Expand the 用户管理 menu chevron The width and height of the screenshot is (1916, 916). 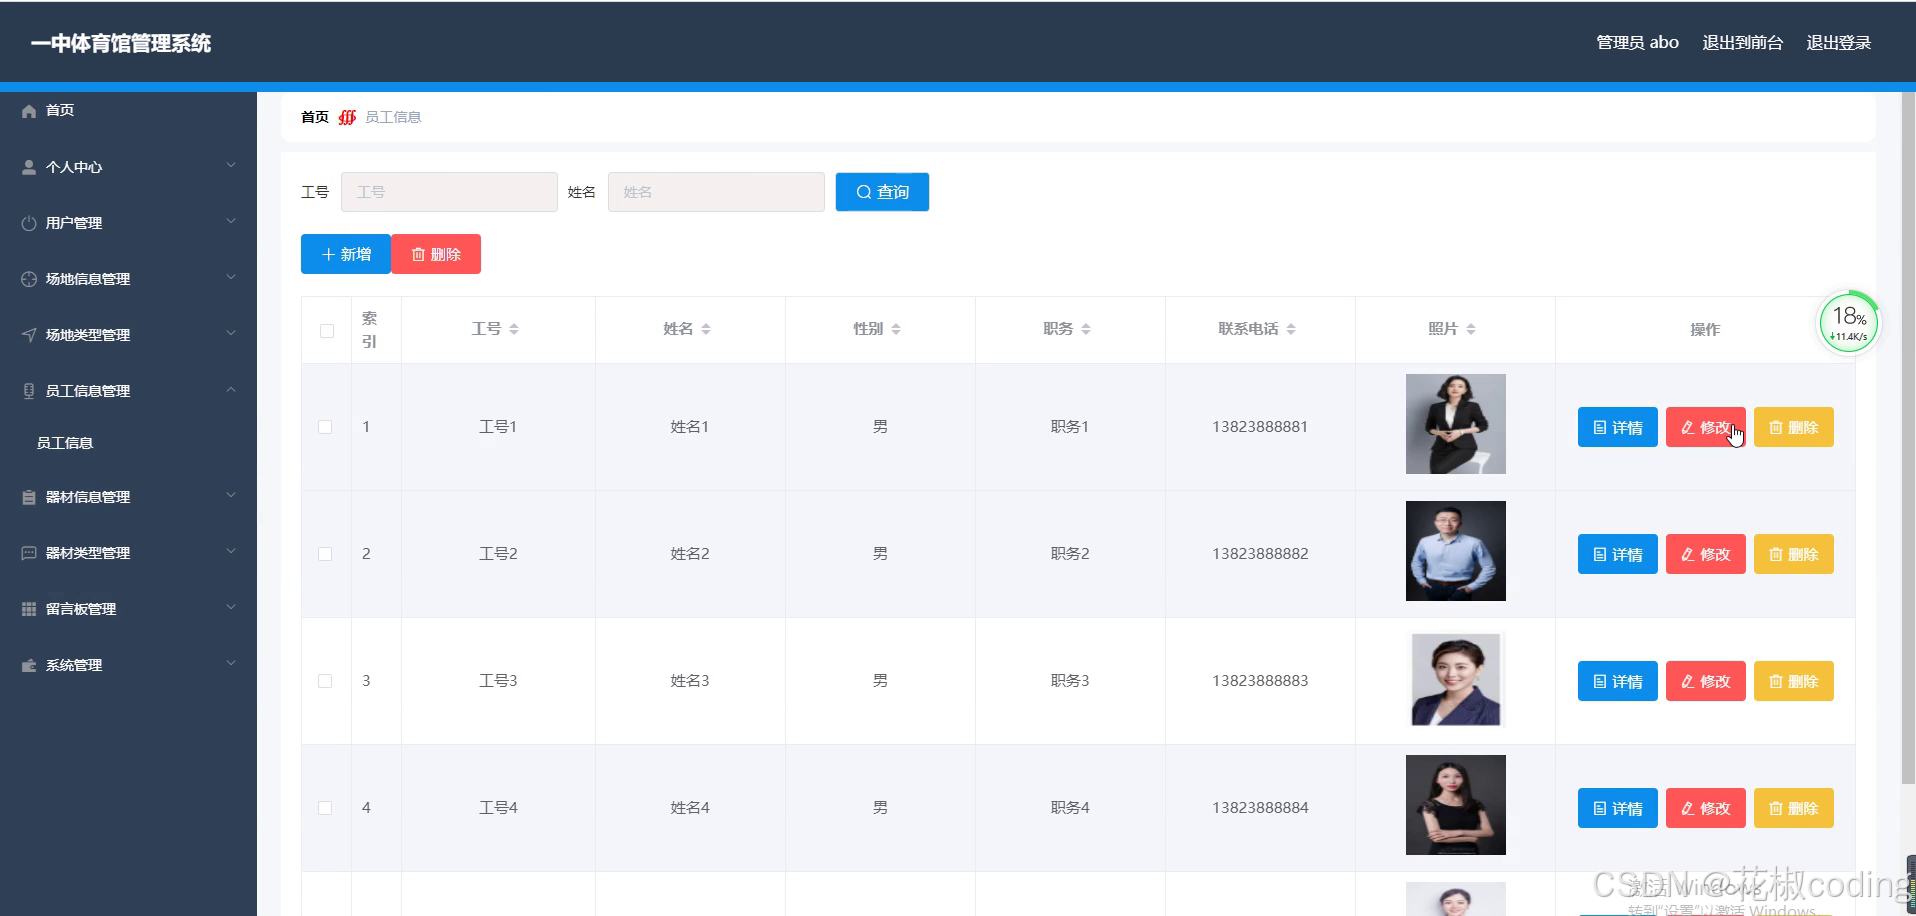(231, 221)
